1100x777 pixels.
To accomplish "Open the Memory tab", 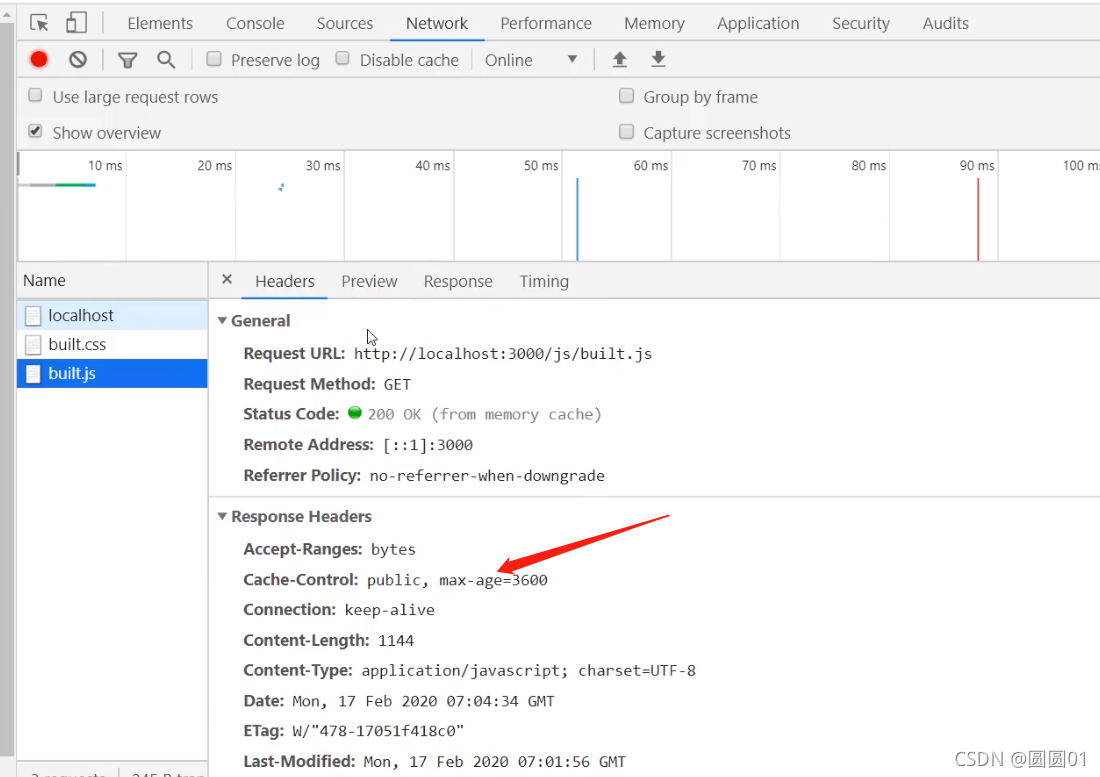I will pos(654,23).
